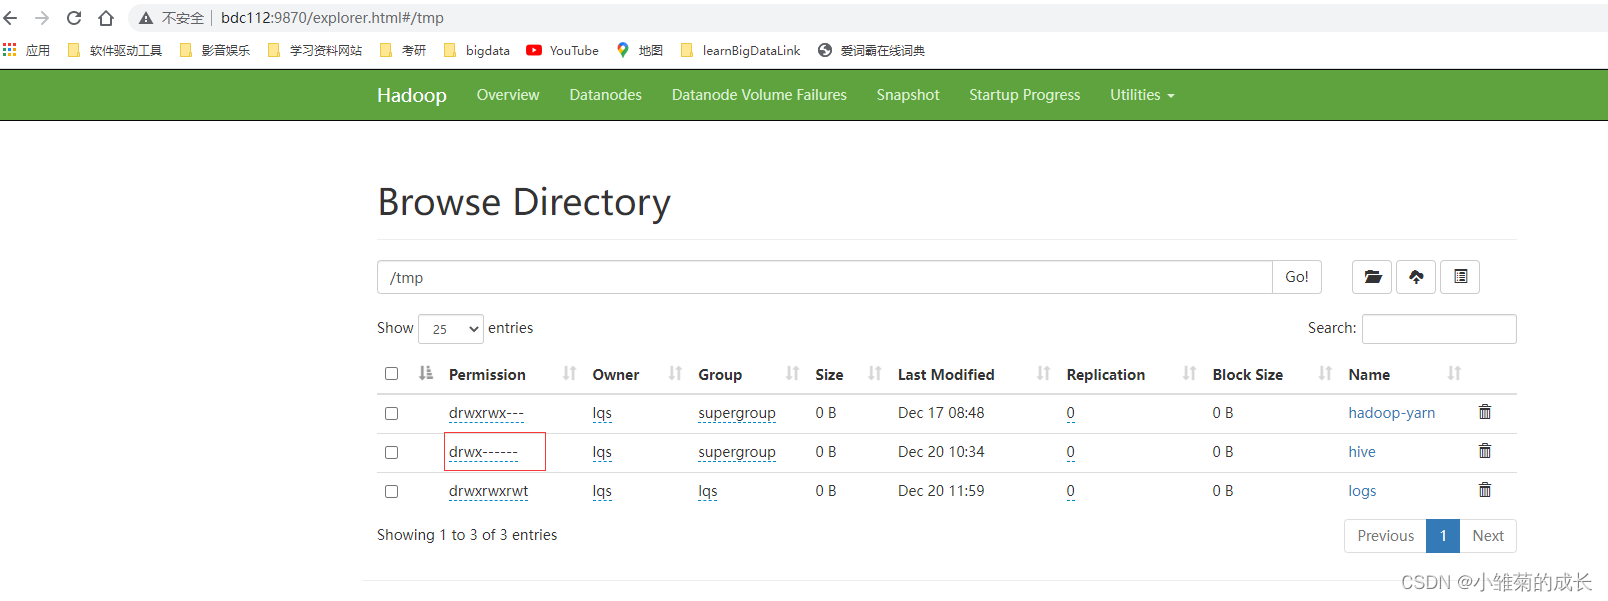Click the supergroup link for hive
The image size is (1608, 601).
pos(737,452)
